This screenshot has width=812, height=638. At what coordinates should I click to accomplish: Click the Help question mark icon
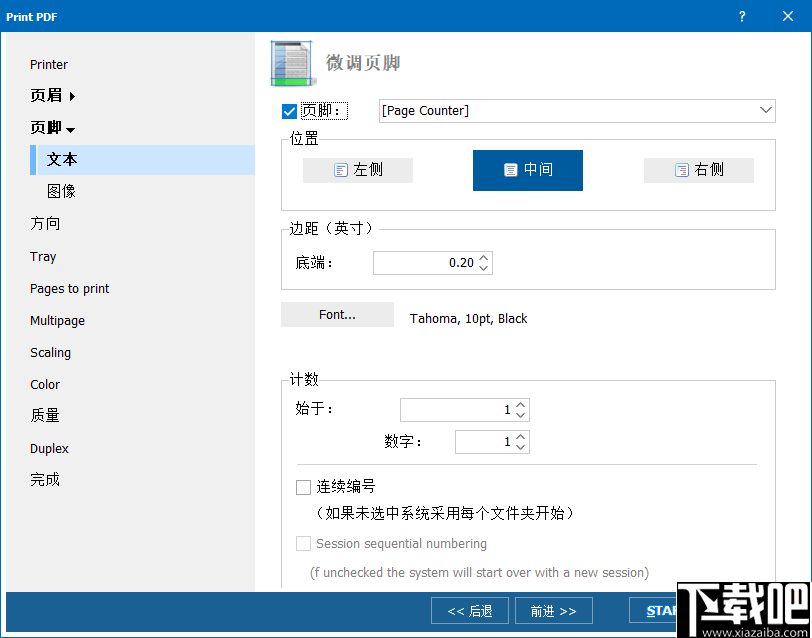pyautogui.click(x=741, y=16)
